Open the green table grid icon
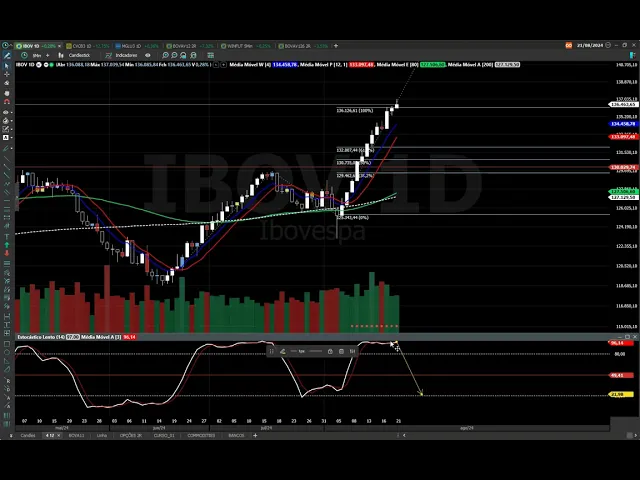Viewport: 640px width, 480px height. coord(211,55)
